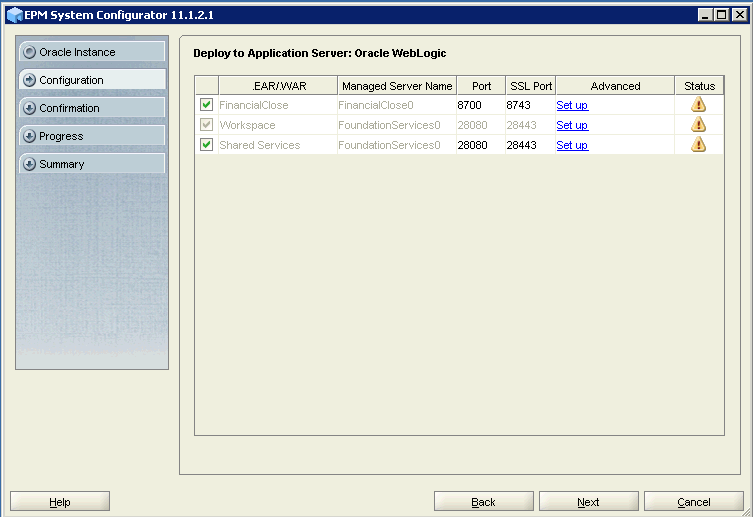Viewport: 753px width, 517px height.
Task: Click the Managed Server Name column header
Action: click(x=397, y=86)
